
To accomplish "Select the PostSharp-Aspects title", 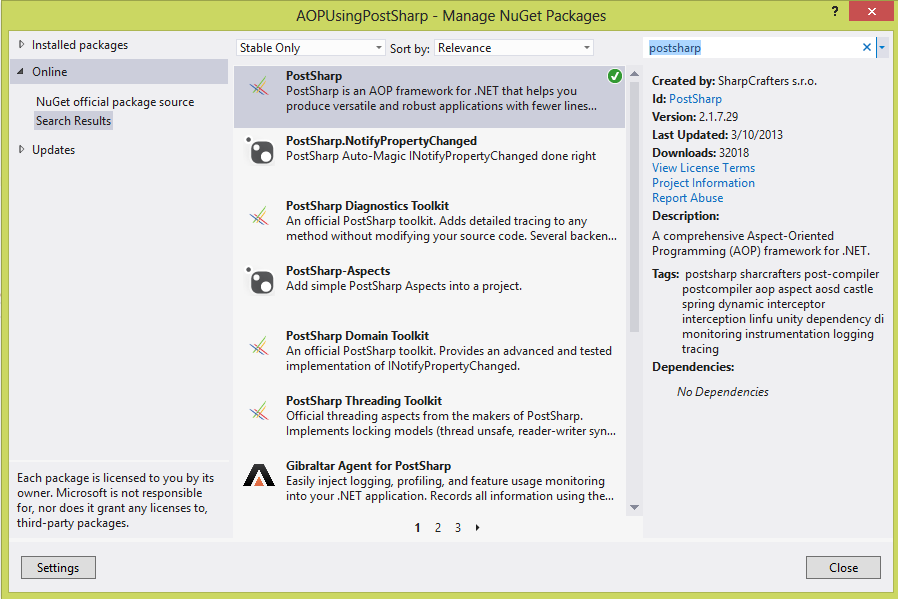I will (338, 271).
